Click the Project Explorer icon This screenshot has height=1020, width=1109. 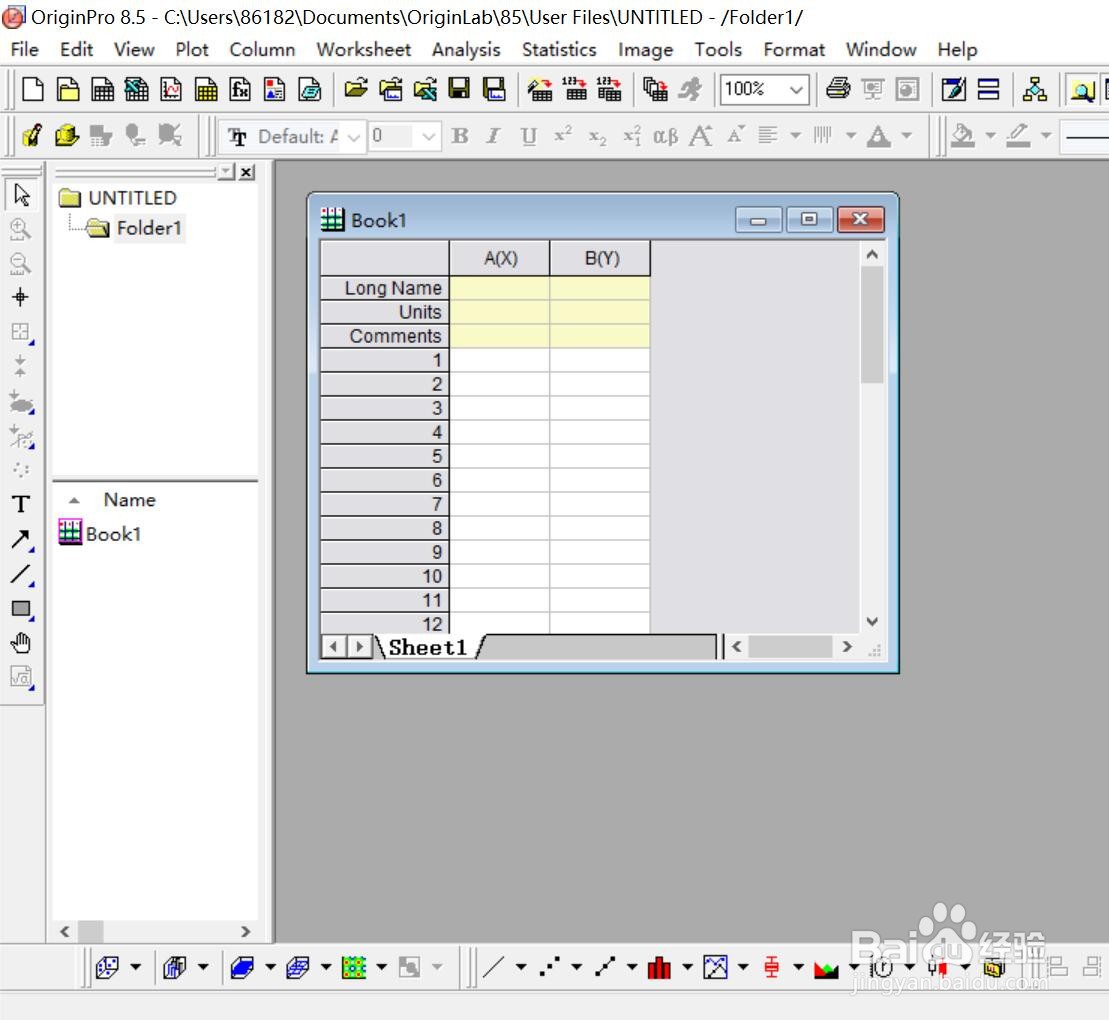point(1082,90)
